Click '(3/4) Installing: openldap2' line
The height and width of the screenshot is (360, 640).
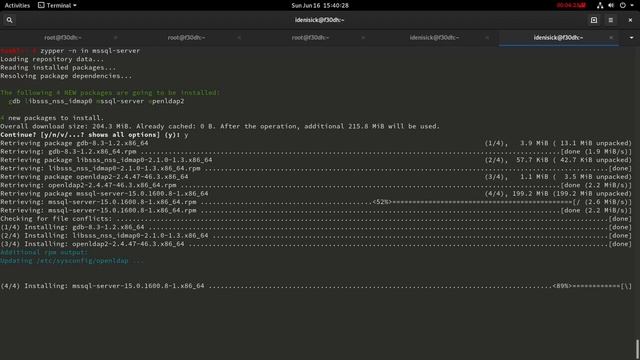(316, 244)
